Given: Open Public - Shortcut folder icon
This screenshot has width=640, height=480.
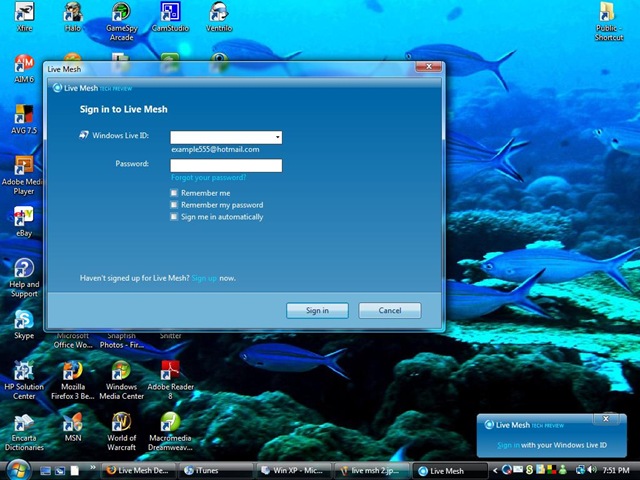Looking at the screenshot, I should (x=609, y=21).
